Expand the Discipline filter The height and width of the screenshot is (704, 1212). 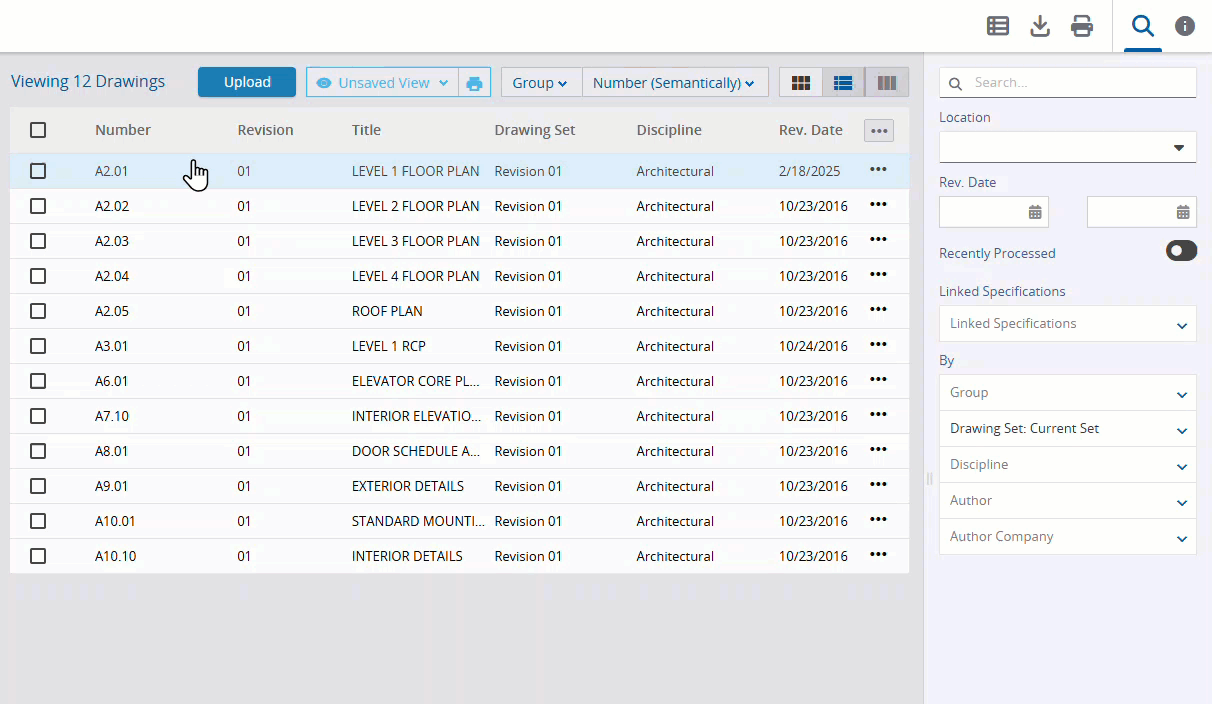1067,465
